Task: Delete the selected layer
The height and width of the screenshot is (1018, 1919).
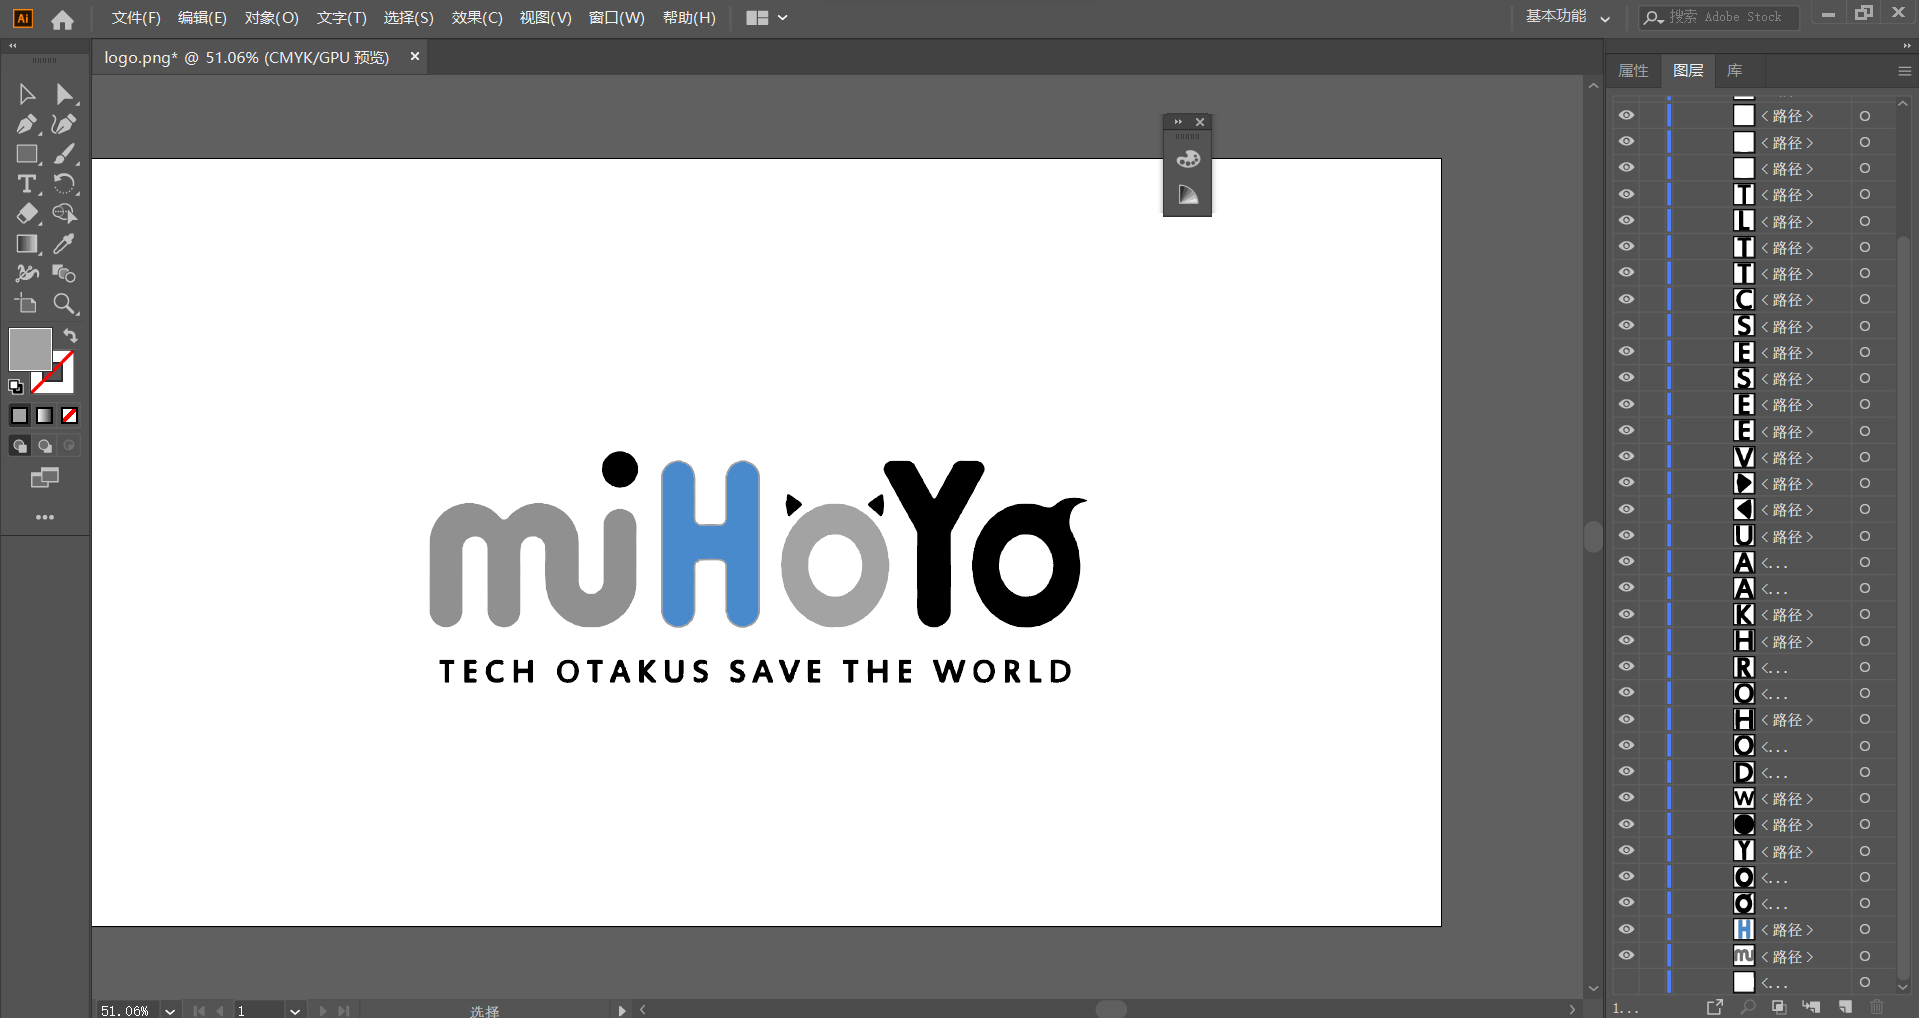Action: pyautogui.click(x=1877, y=1007)
